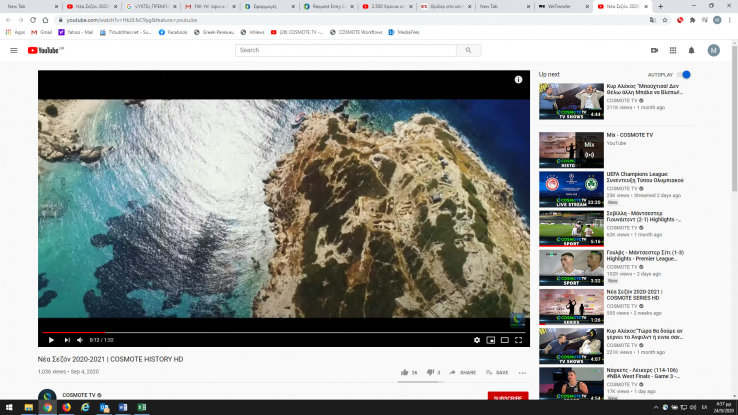Open the Gmail bookmark in bookmarks bar
Viewport: 738px width, 415px height.
[41, 32]
